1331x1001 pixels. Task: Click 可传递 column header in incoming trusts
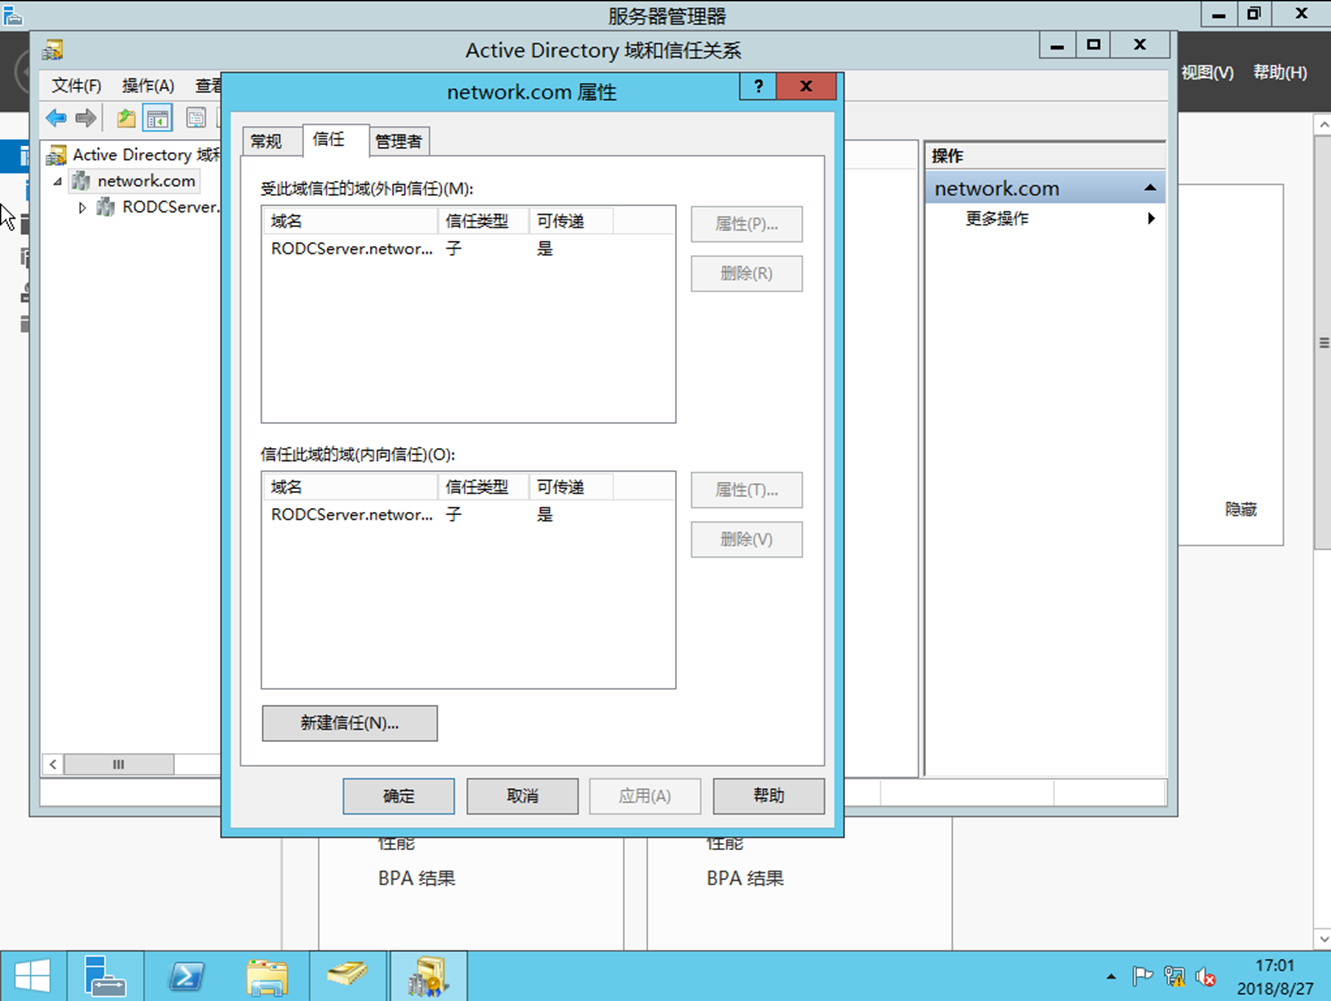pyautogui.click(x=570, y=487)
